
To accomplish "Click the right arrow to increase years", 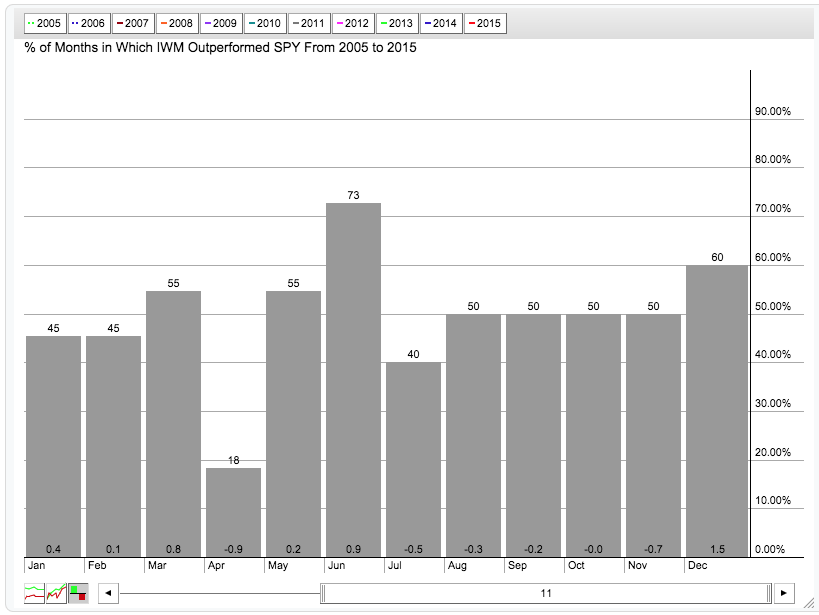I will (784, 593).
